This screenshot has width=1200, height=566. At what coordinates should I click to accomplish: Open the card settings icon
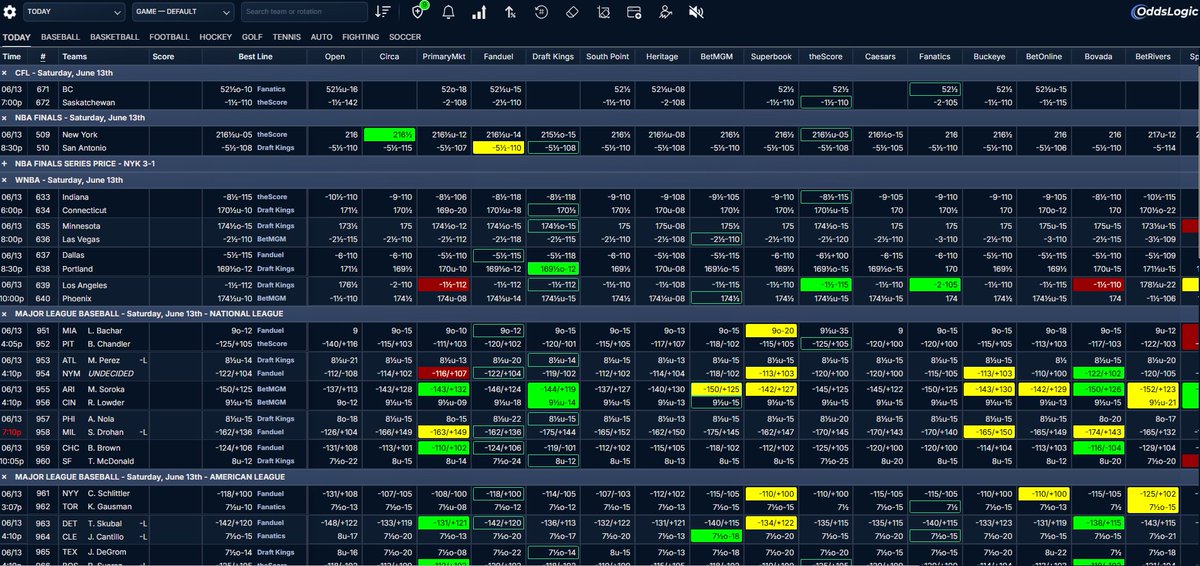point(634,12)
